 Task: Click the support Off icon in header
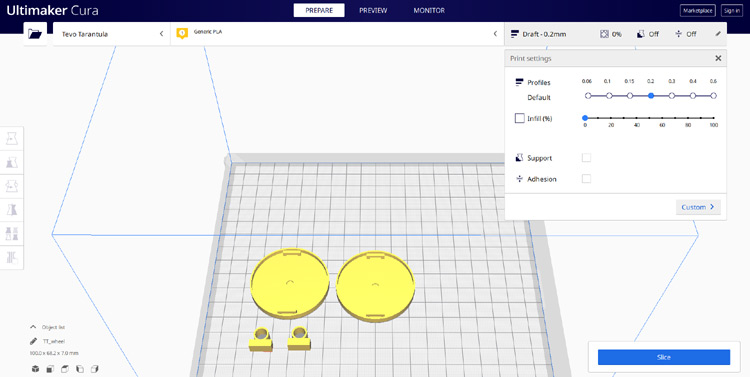pos(641,34)
